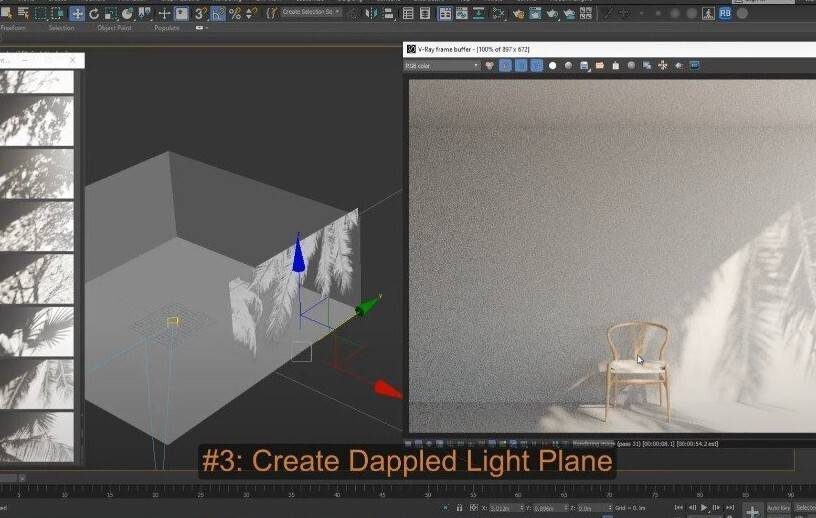Select the Move tool in main toolbar
Image resolution: width=816 pixels, height=518 pixels.
coord(77,14)
